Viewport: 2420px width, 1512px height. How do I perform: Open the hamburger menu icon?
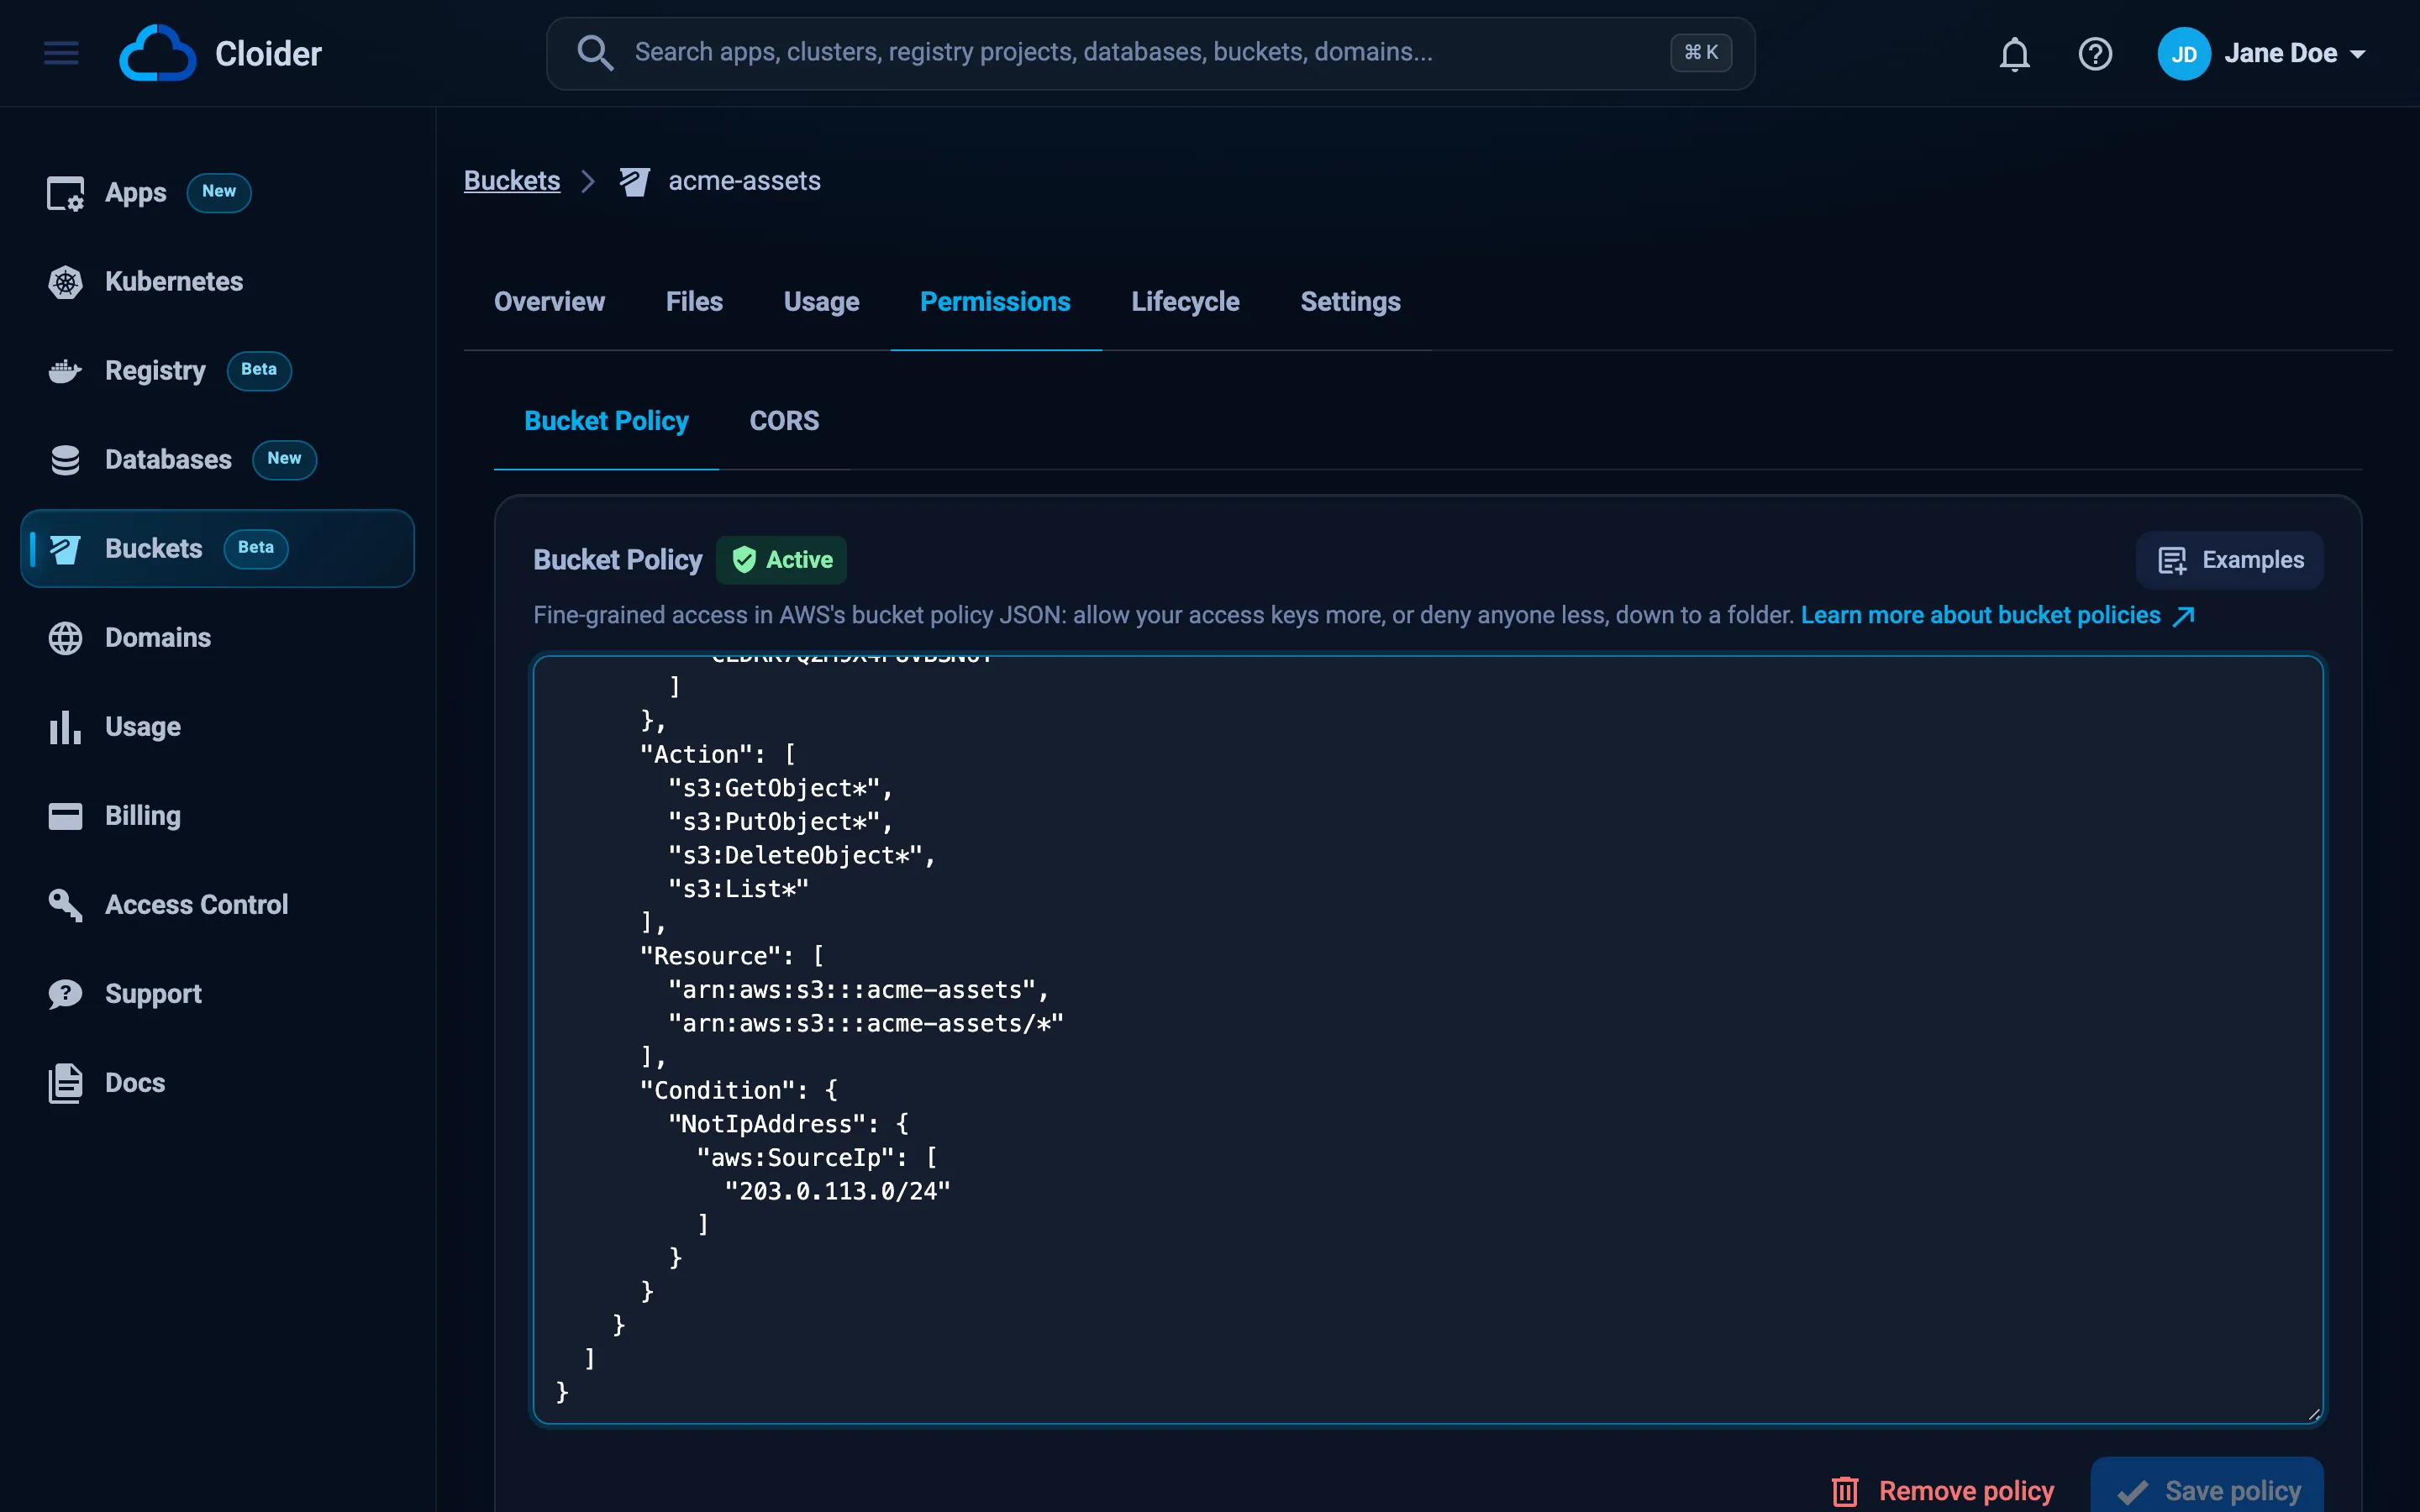tap(61, 53)
